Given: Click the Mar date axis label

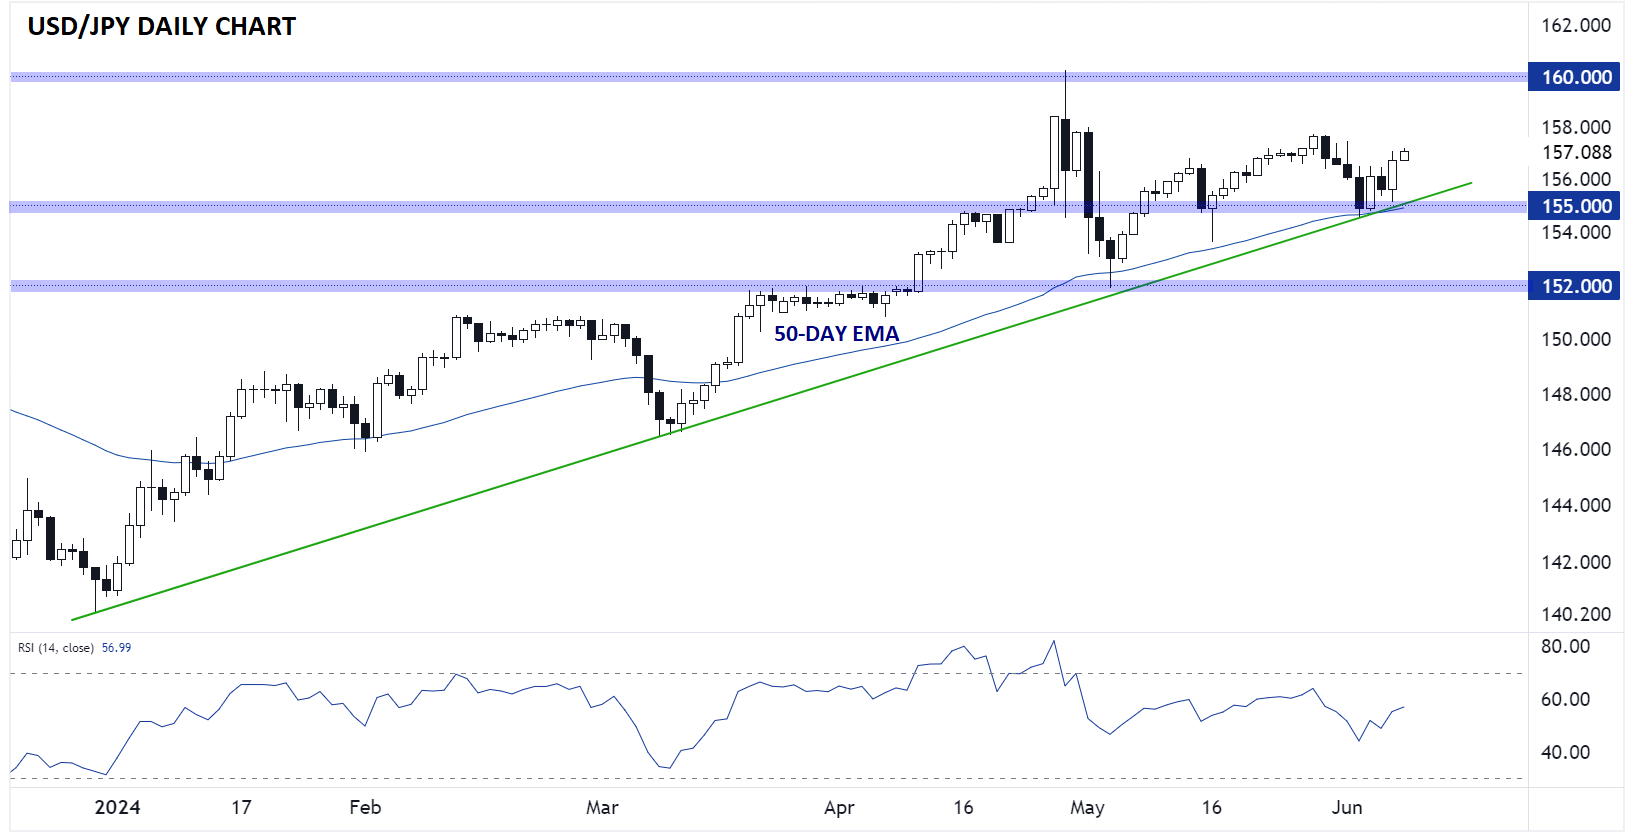Looking at the screenshot, I should pos(602,807).
